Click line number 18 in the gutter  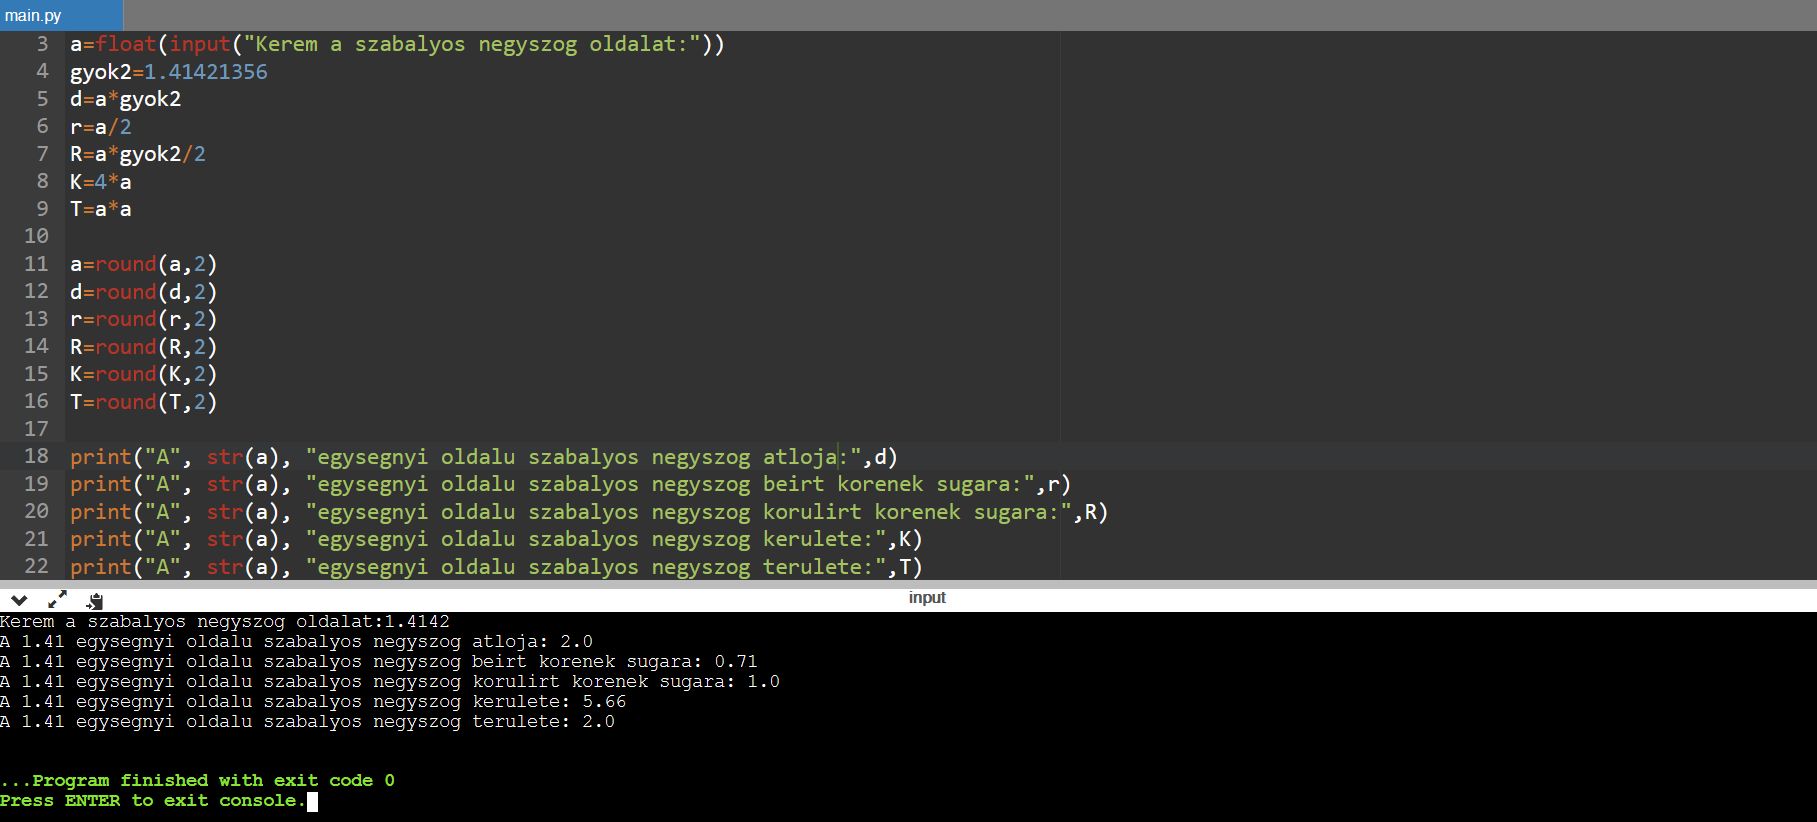pyautogui.click(x=36, y=456)
